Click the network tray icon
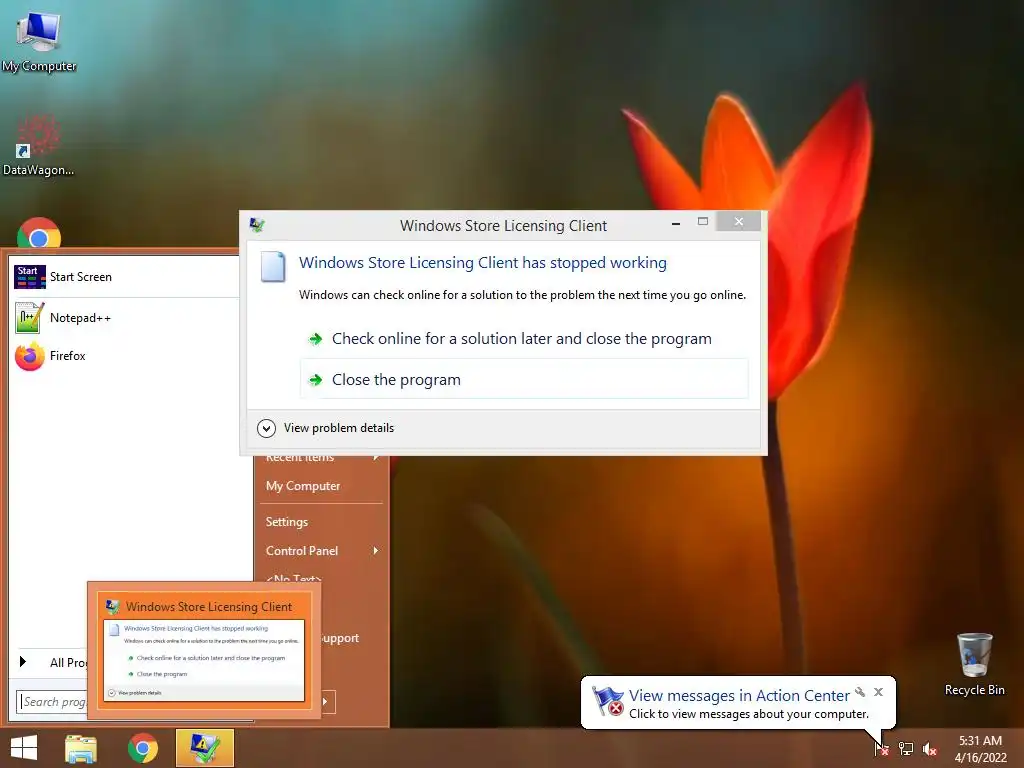The image size is (1024, 768). click(906, 748)
